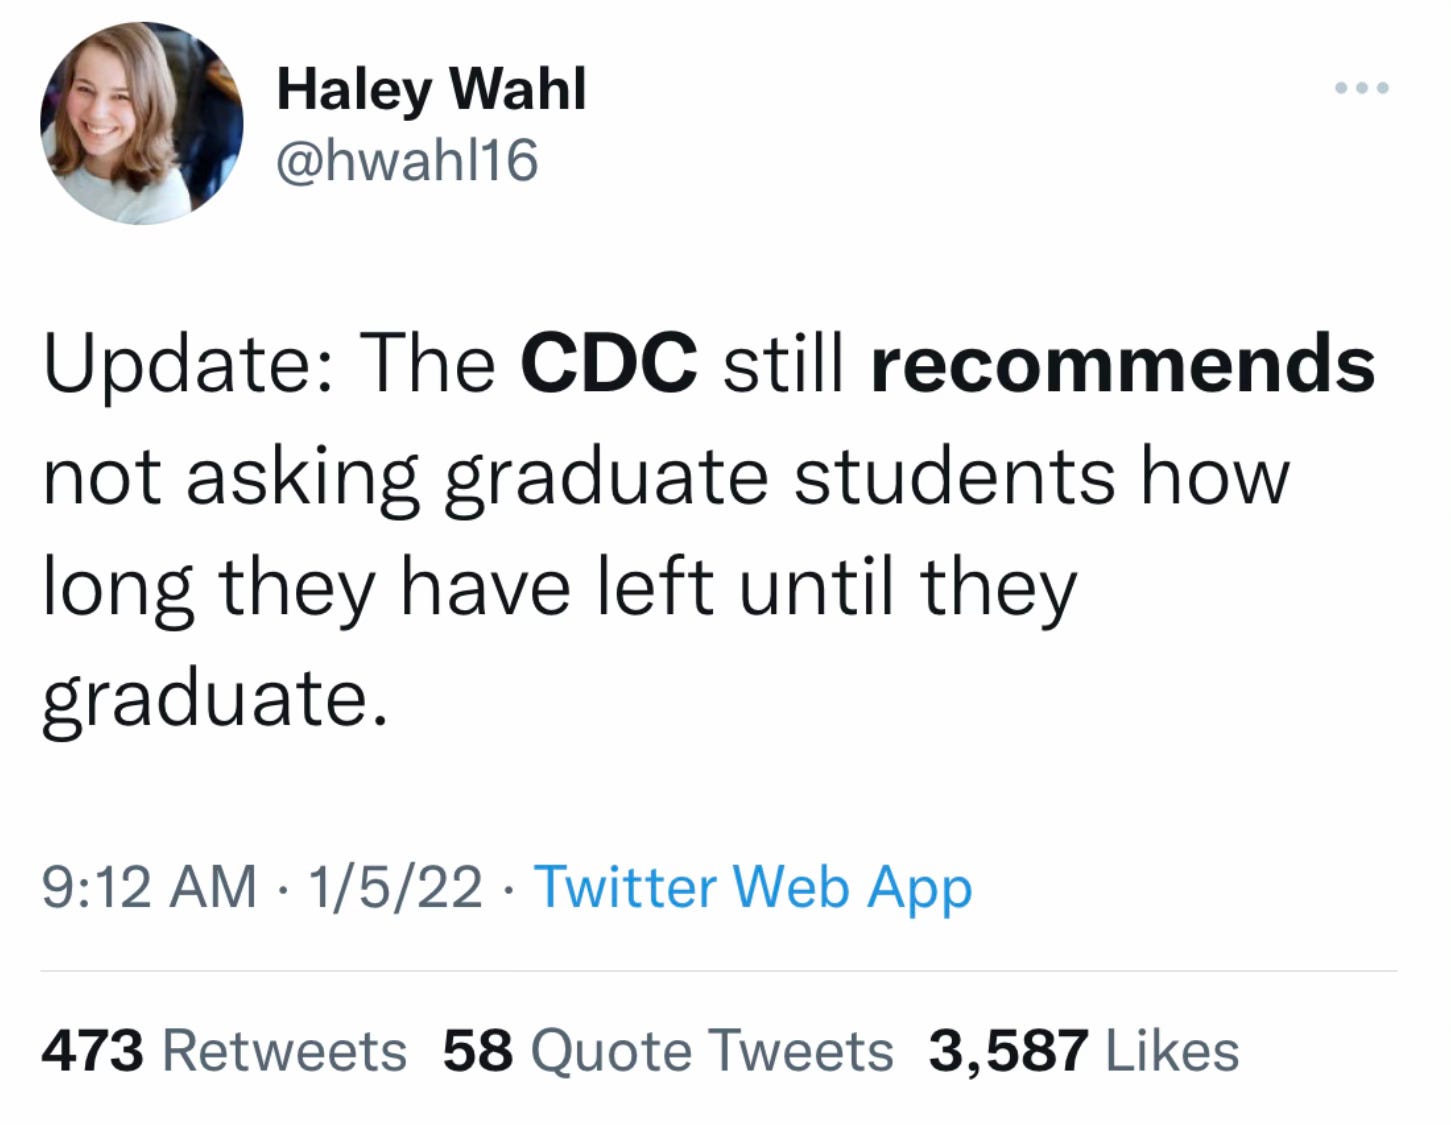View the Quote Tweets list label
The image size is (1451, 1125).
[712, 1051]
